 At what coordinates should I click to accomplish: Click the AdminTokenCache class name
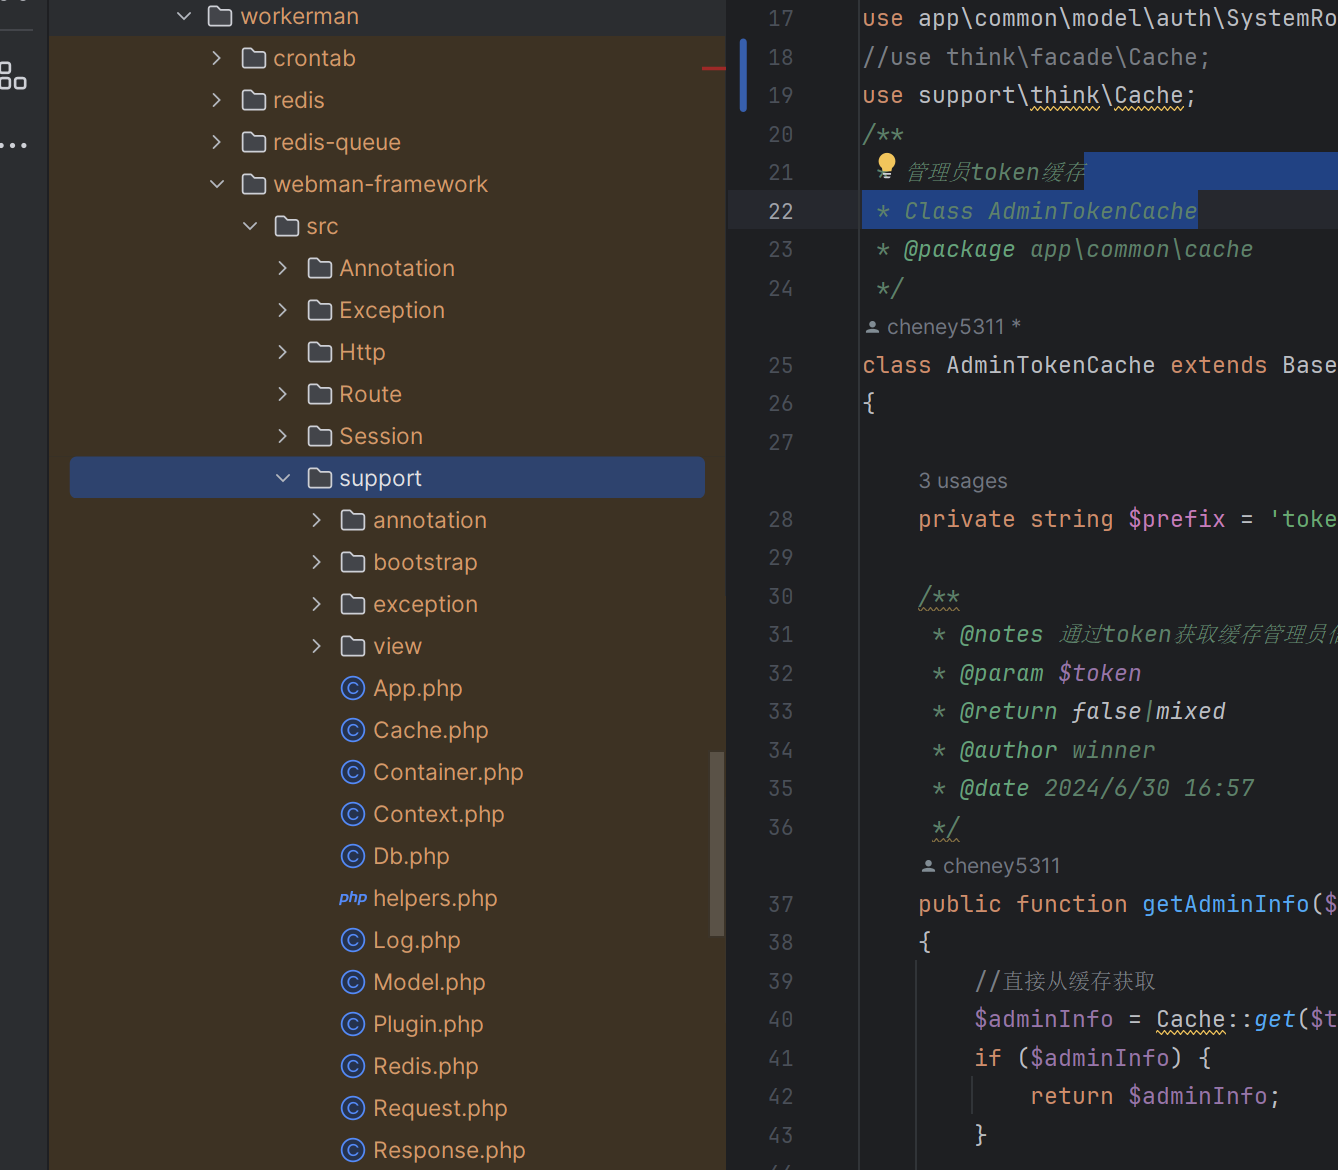pos(1050,365)
